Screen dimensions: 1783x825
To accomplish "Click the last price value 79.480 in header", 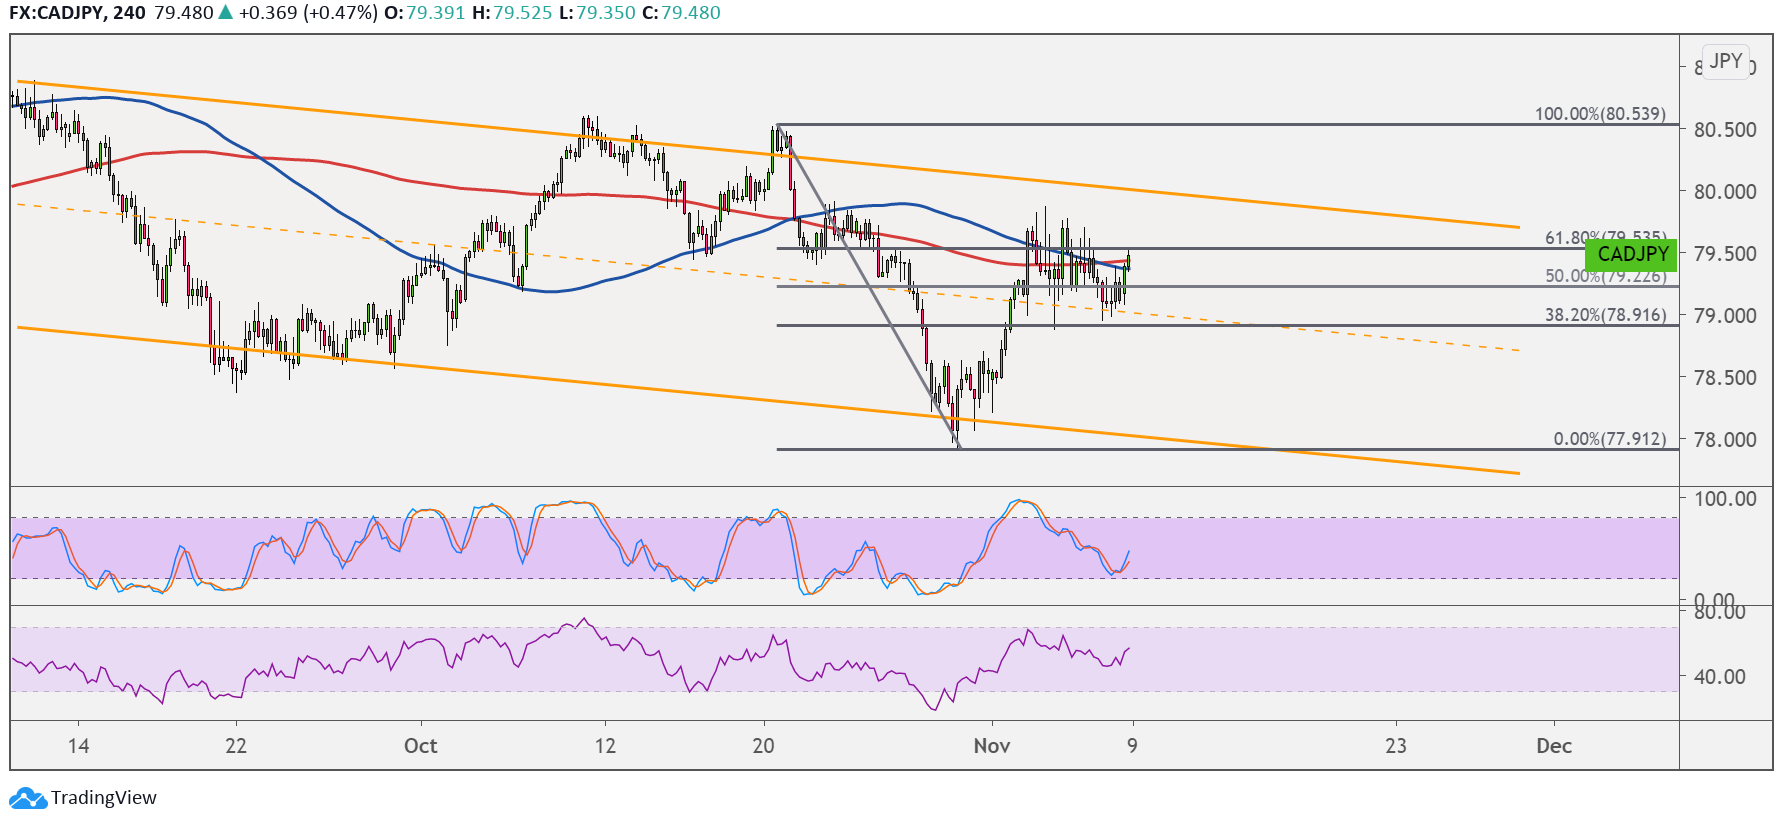I will tap(184, 13).
